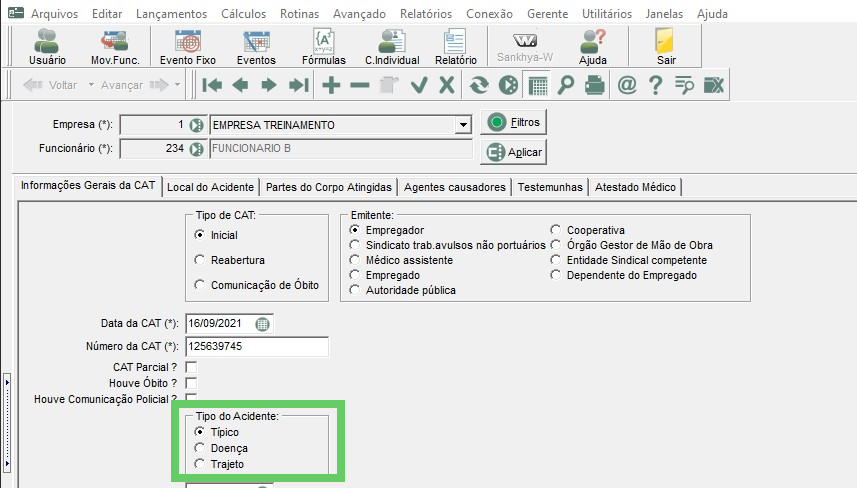The image size is (857, 488).
Task: Cancel changes with X icon
Action: 447,85
